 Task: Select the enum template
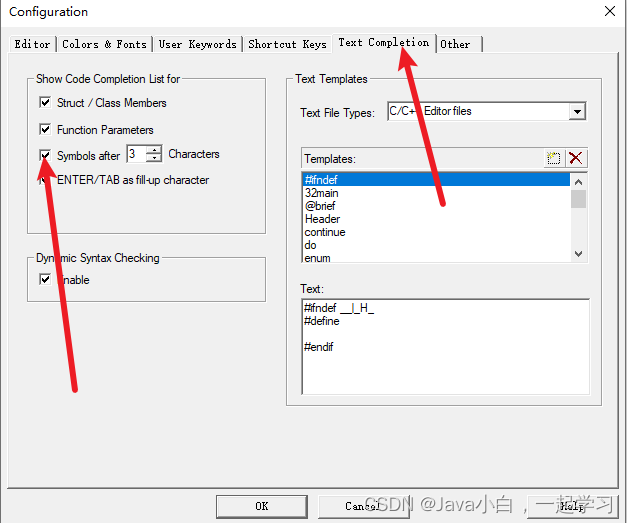click(436, 258)
